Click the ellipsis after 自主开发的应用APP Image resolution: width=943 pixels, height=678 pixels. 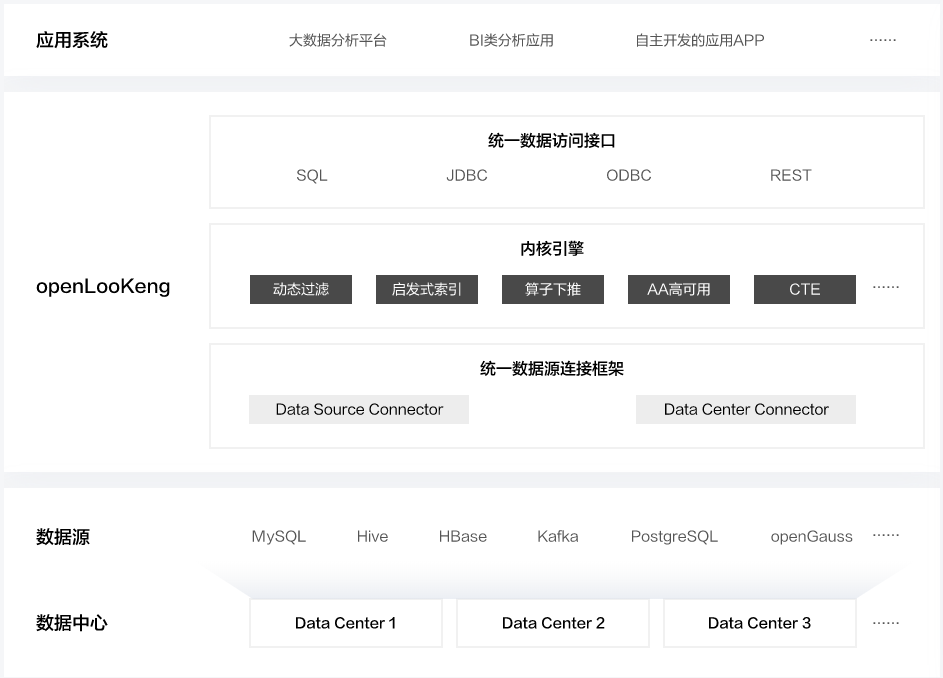pyautogui.click(x=883, y=40)
